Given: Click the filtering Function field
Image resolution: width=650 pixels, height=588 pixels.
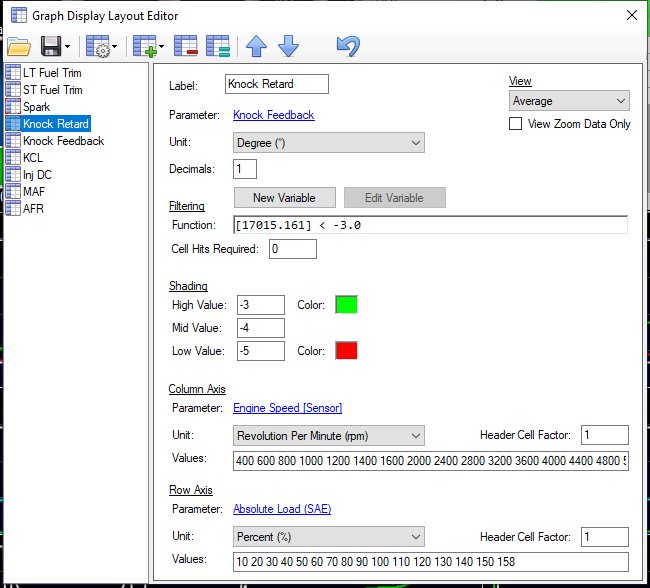Looking at the screenshot, I should tap(430, 225).
